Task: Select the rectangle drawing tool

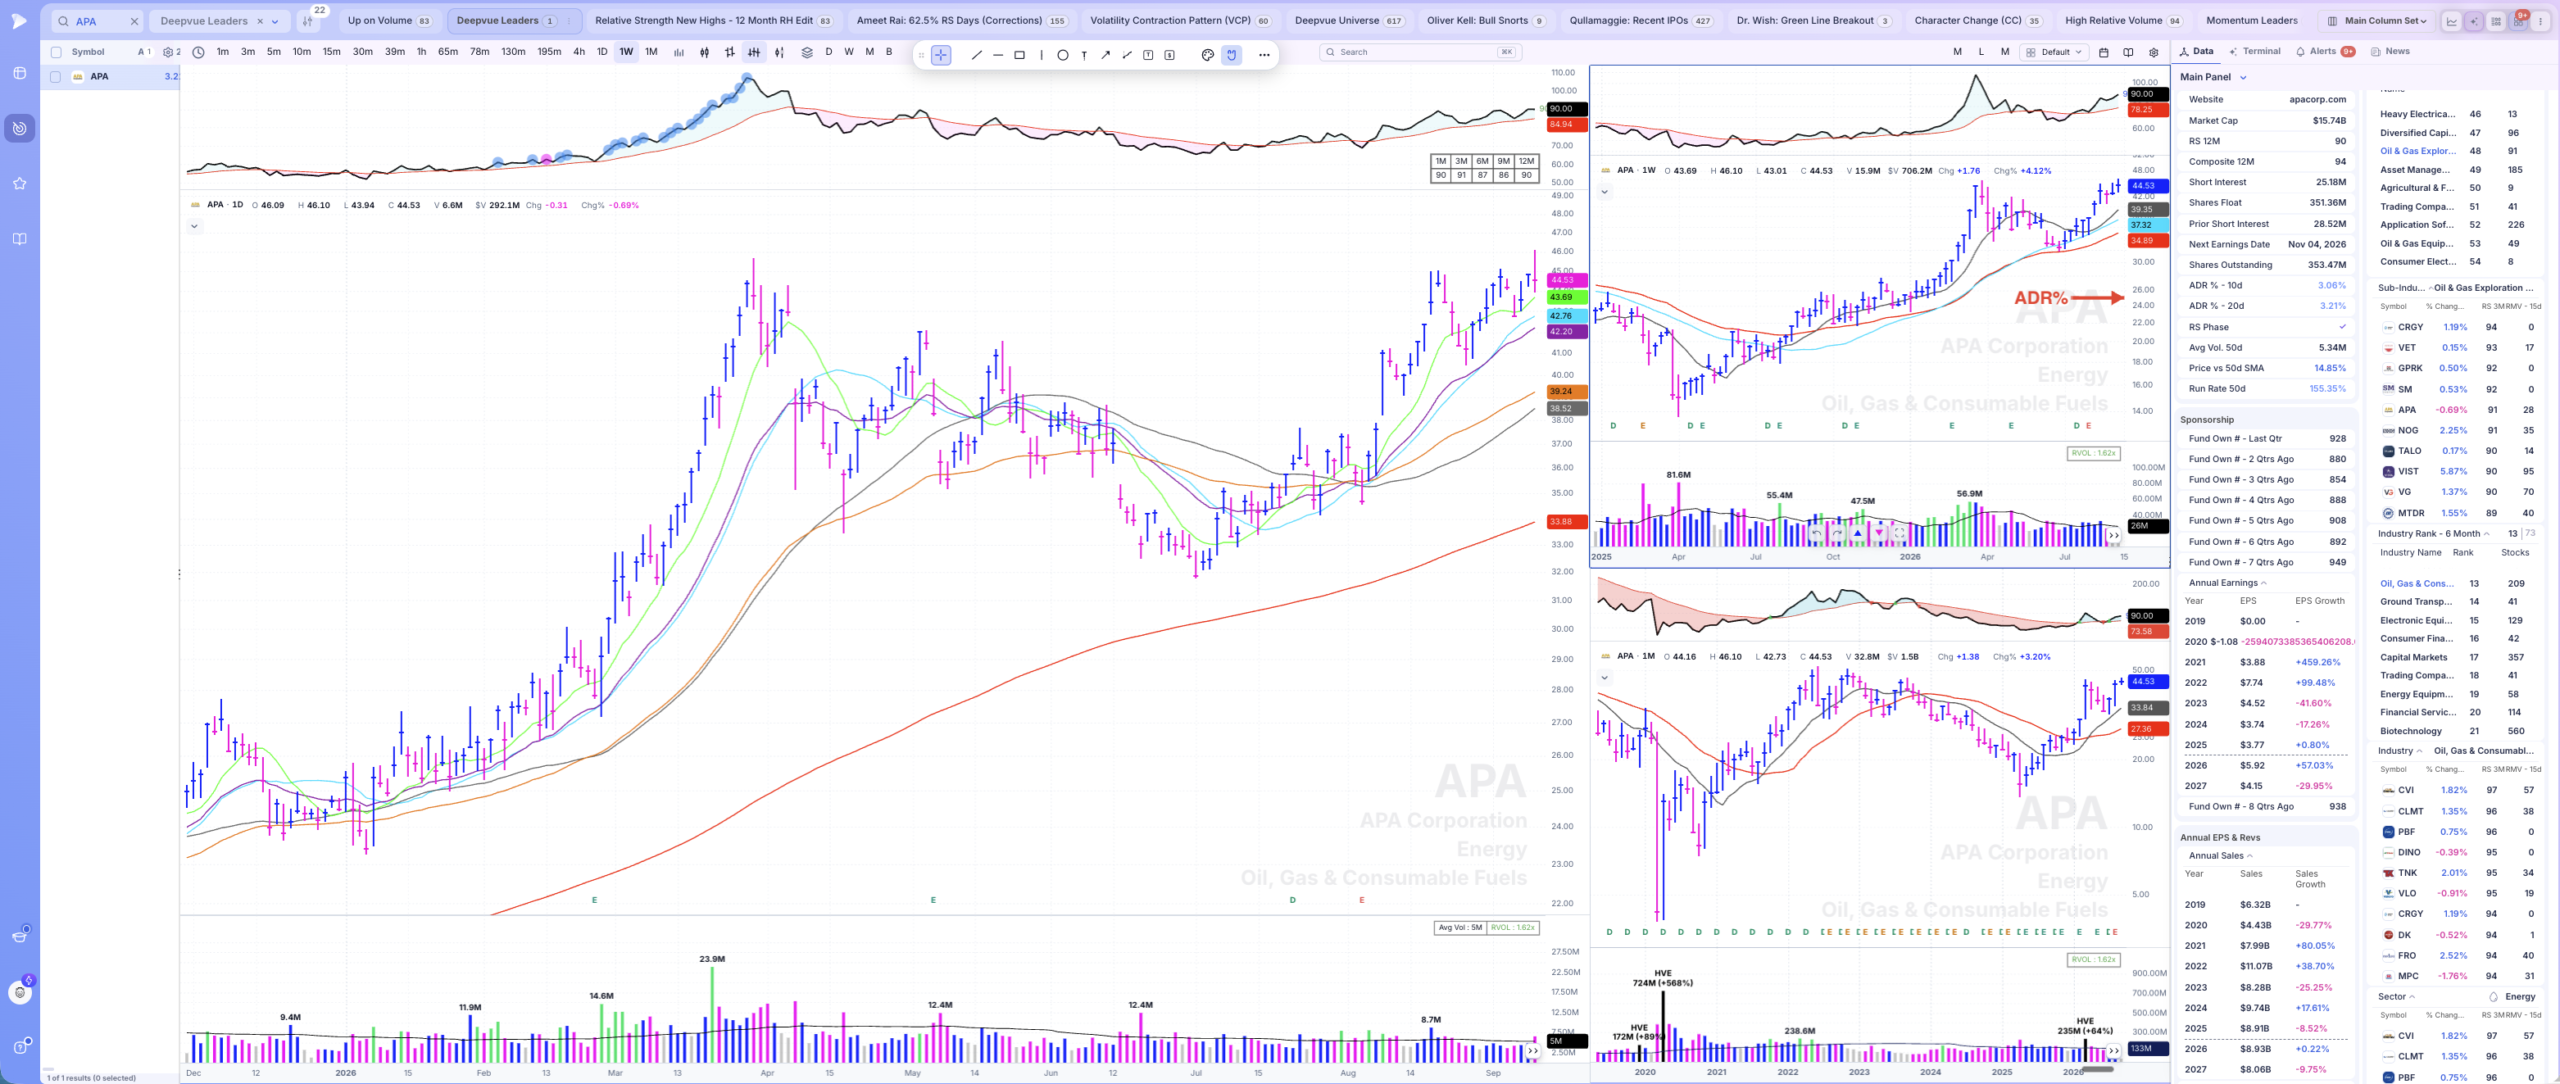Action: pos(1019,55)
